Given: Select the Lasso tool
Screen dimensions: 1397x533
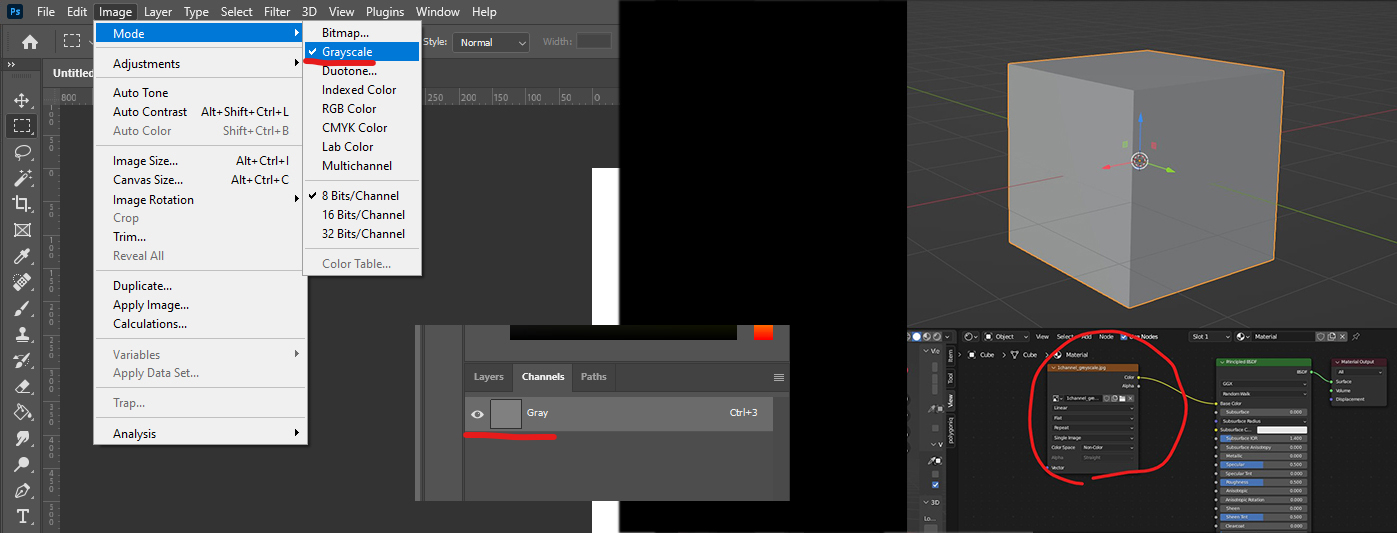Looking at the screenshot, I should pos(21,152).
